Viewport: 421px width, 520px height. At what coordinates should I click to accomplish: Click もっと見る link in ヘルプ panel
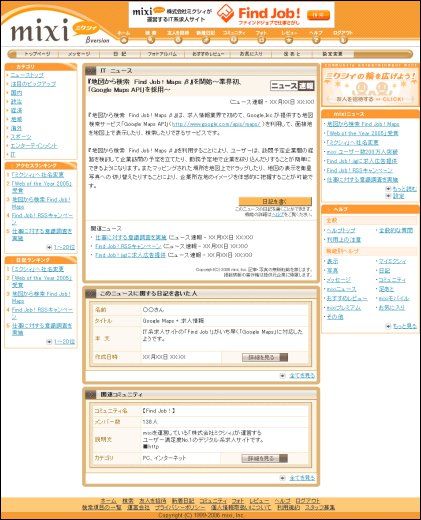(405, 326)
